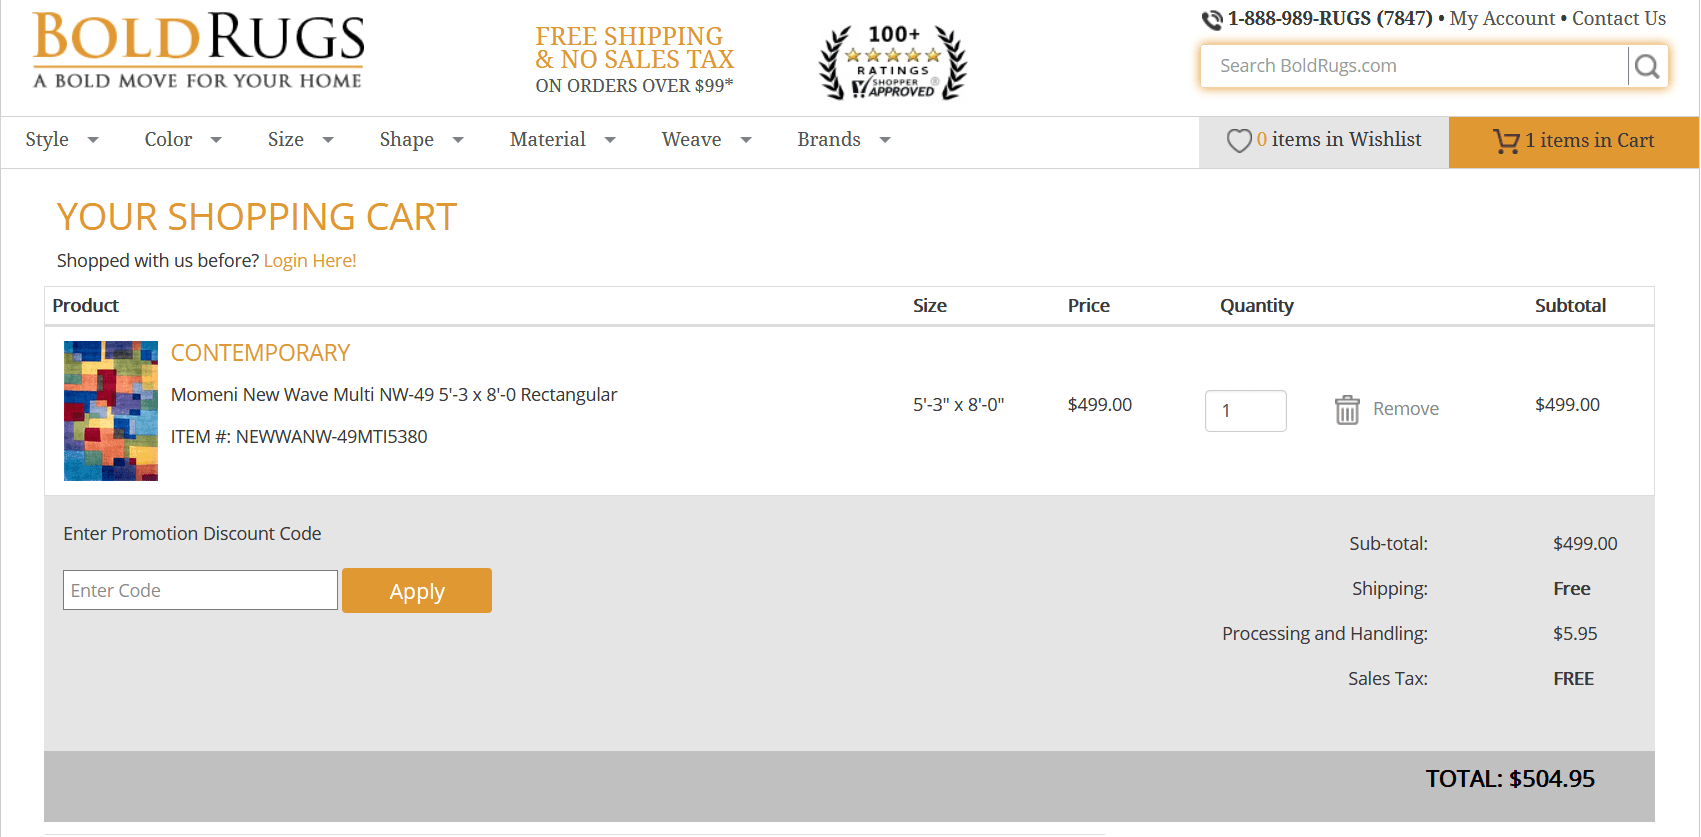Open the Color dropdown menu

[182, 140]
